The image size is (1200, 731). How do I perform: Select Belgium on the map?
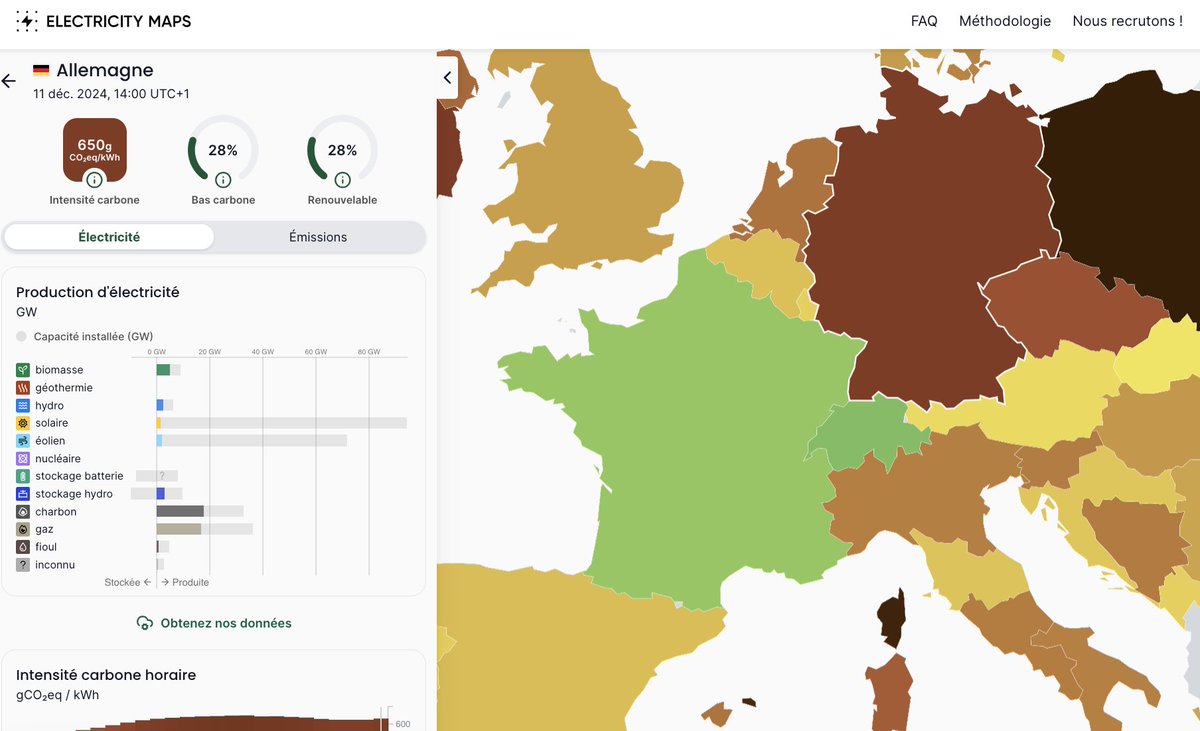[x=765, y=265]
